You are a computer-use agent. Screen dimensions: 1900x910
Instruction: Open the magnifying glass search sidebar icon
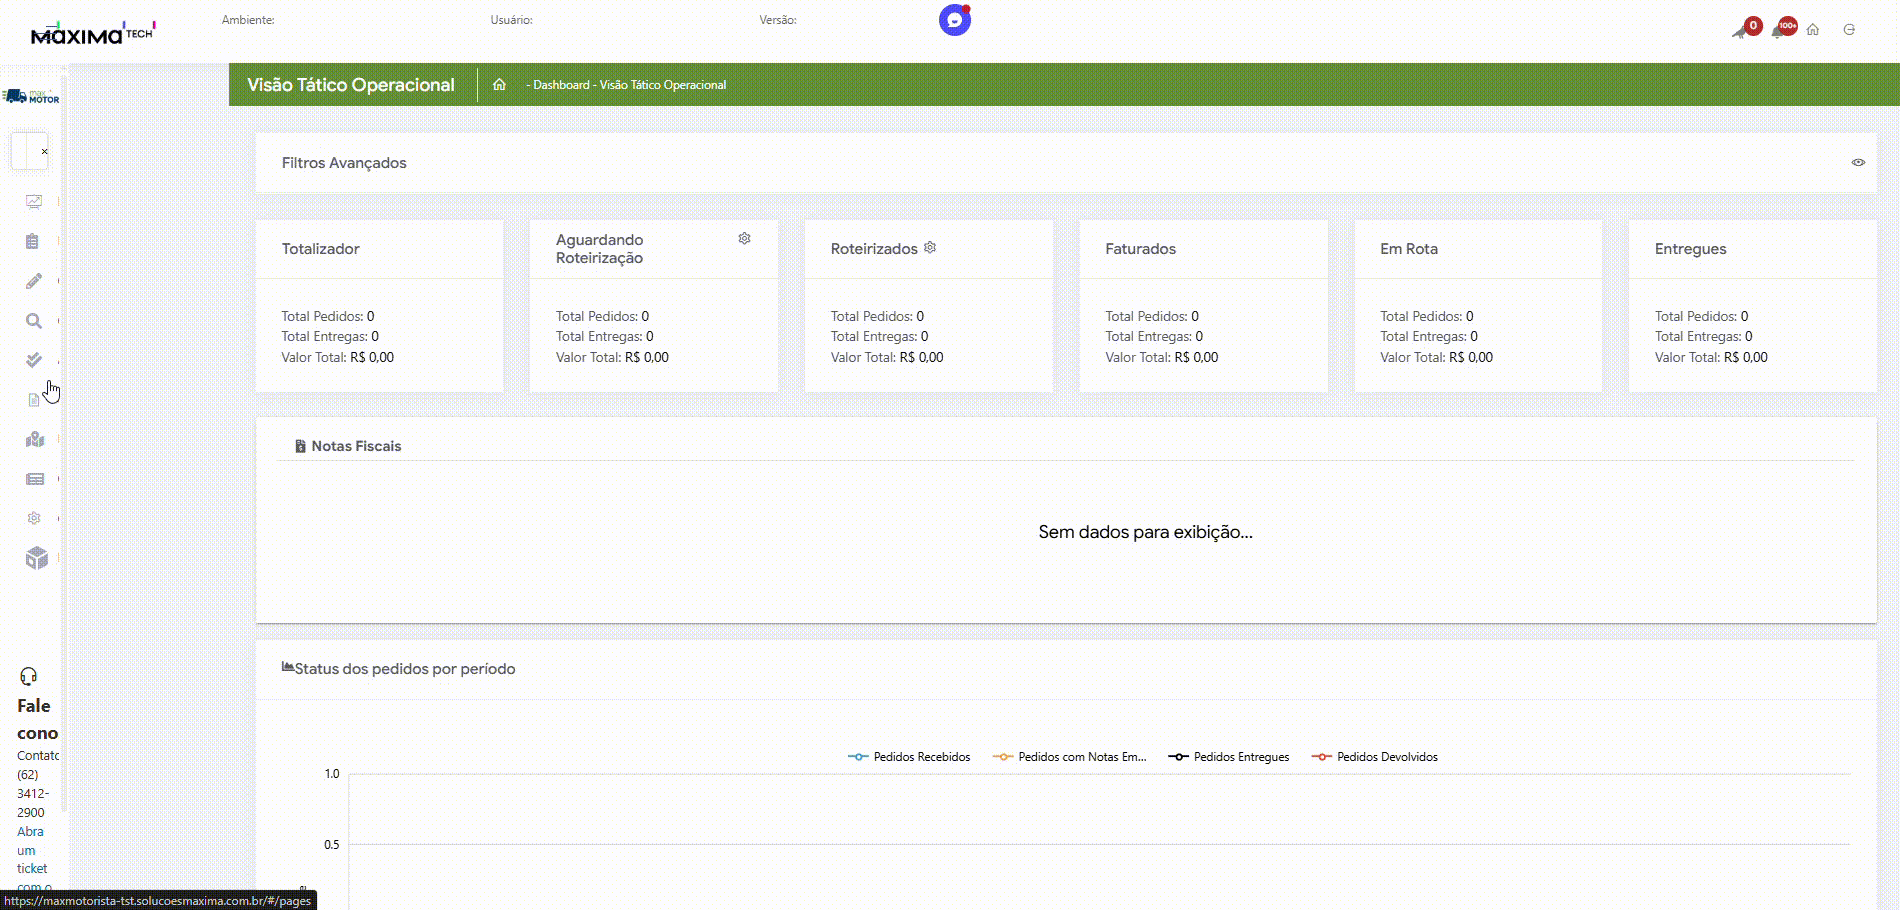click(x=34, y=321)
